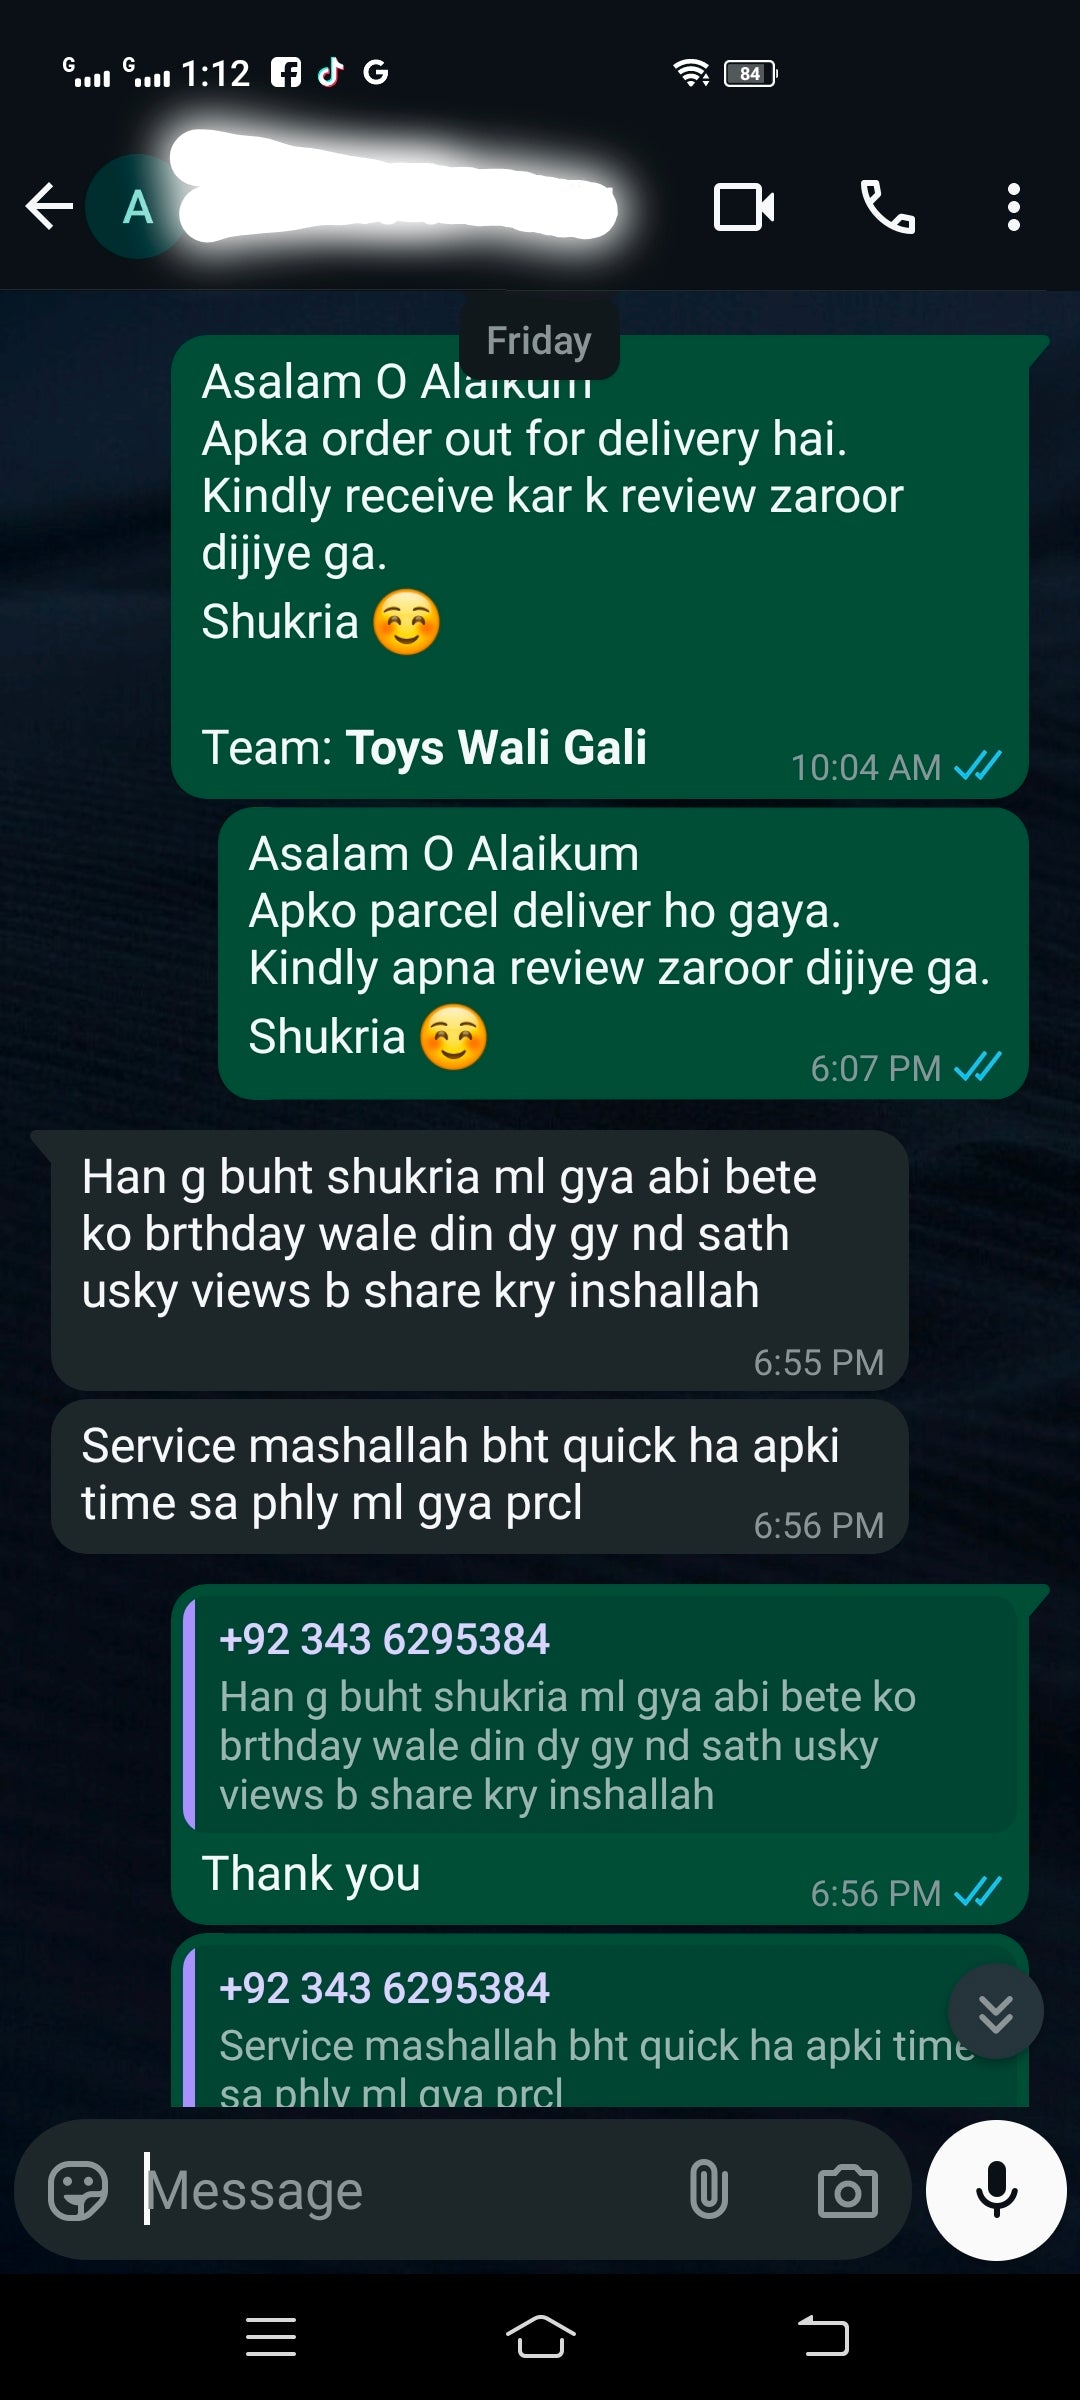Go back using the arrow icon
Viewport: 1080px width, 2400px height.
[49, 208]
